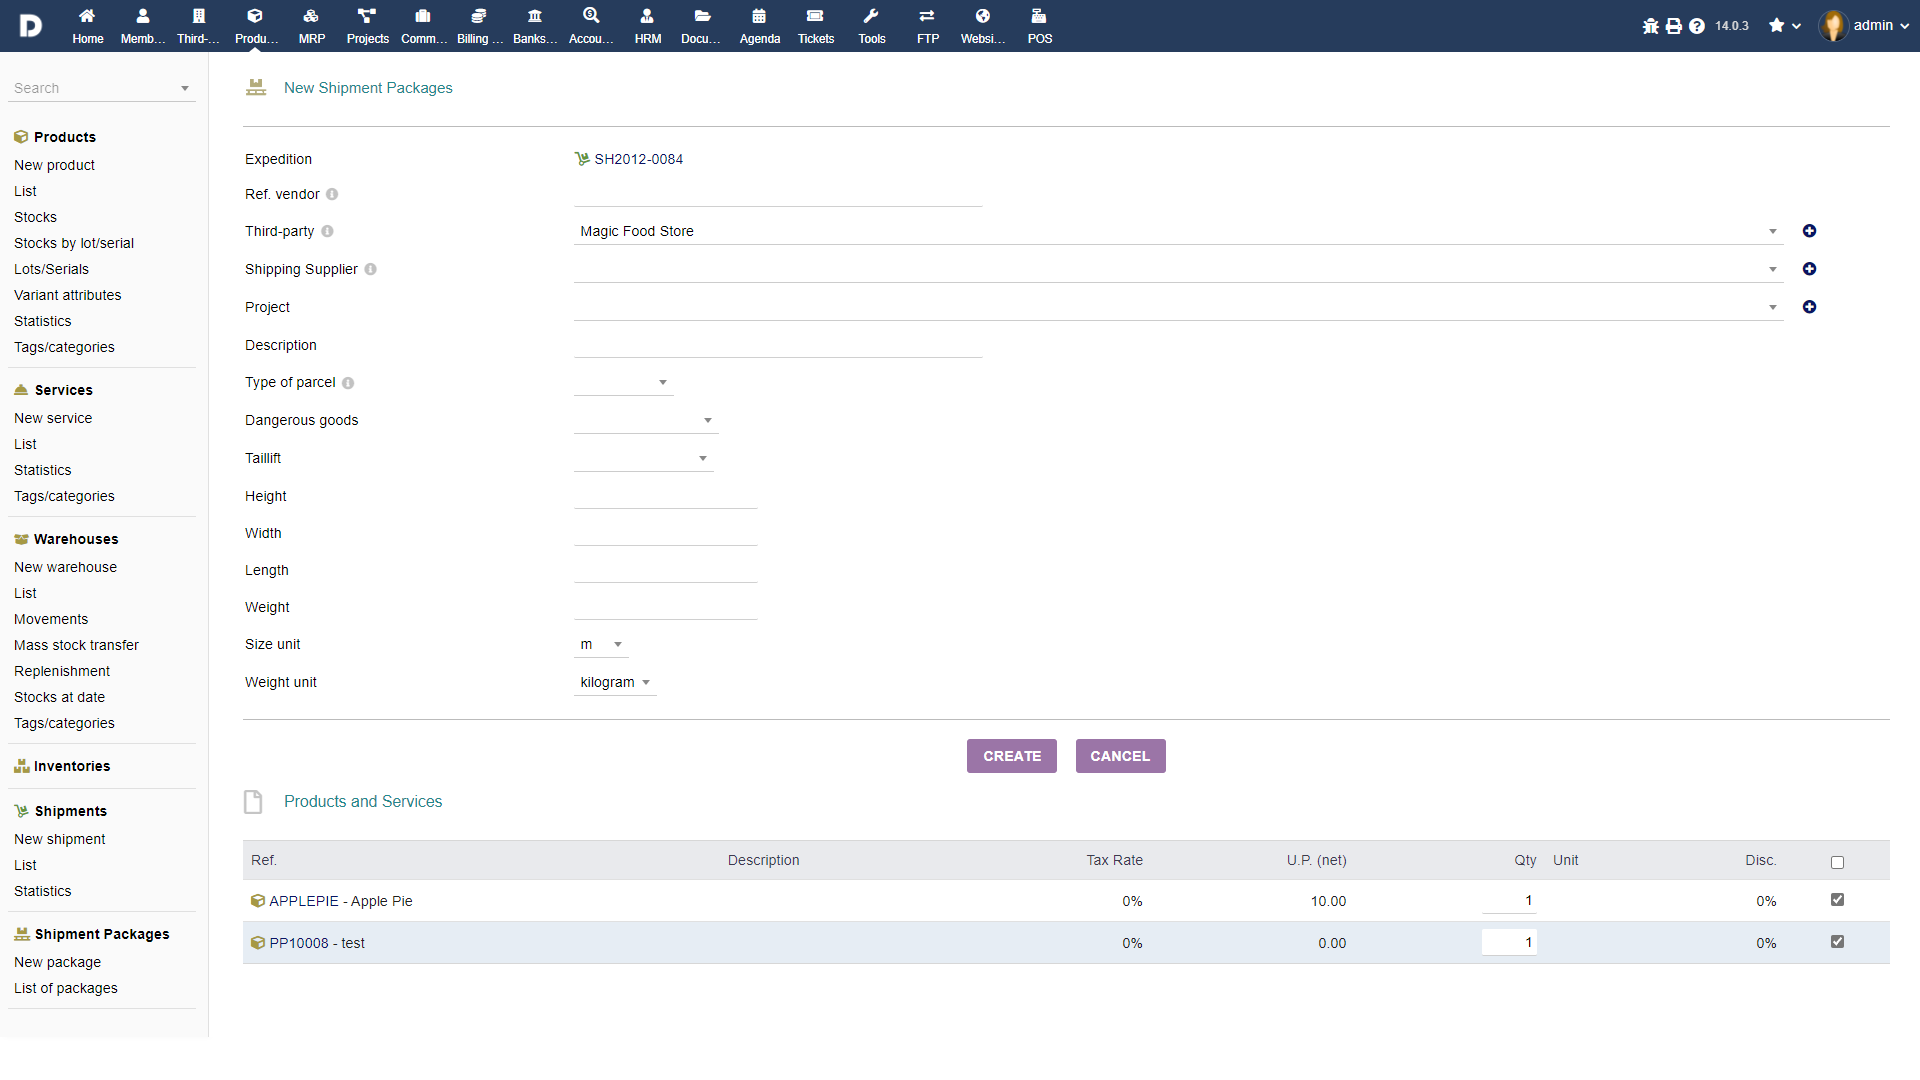The width and height of the screenshot is (1920, 1080).
Task: Add new third-party with plus icon
Action: coord(1809,231)
